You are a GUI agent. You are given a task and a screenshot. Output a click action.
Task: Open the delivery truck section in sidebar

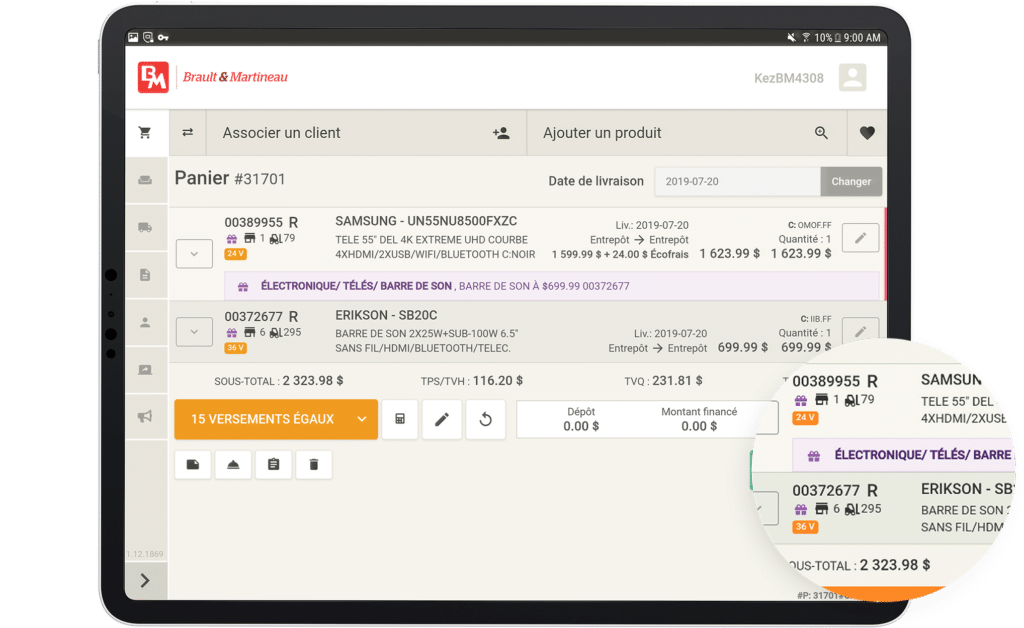click(145, 227)
